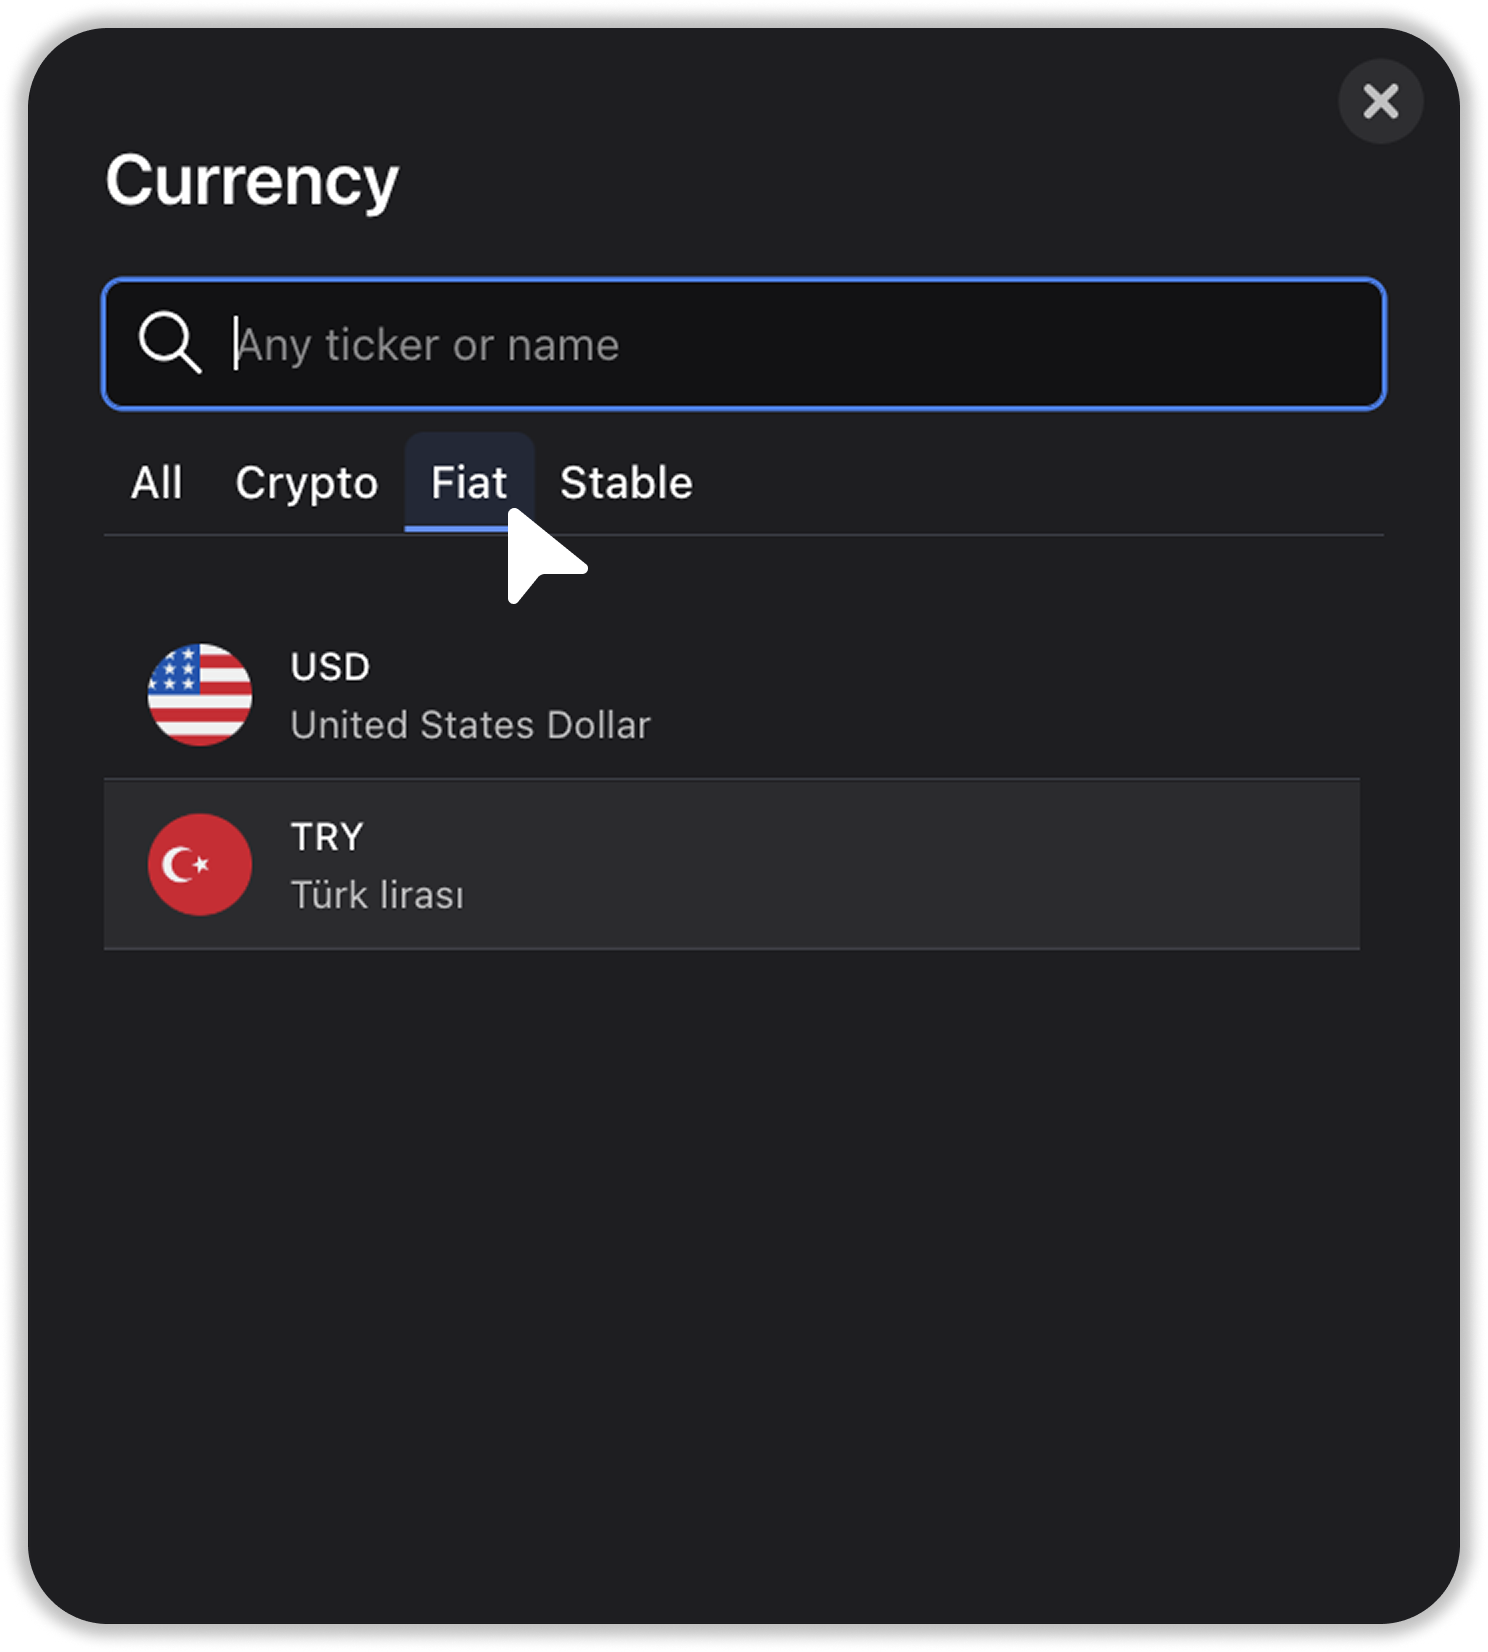Select the Fiat tab
Viewport: 1488px width, 1652px height.
pos(469,483)
